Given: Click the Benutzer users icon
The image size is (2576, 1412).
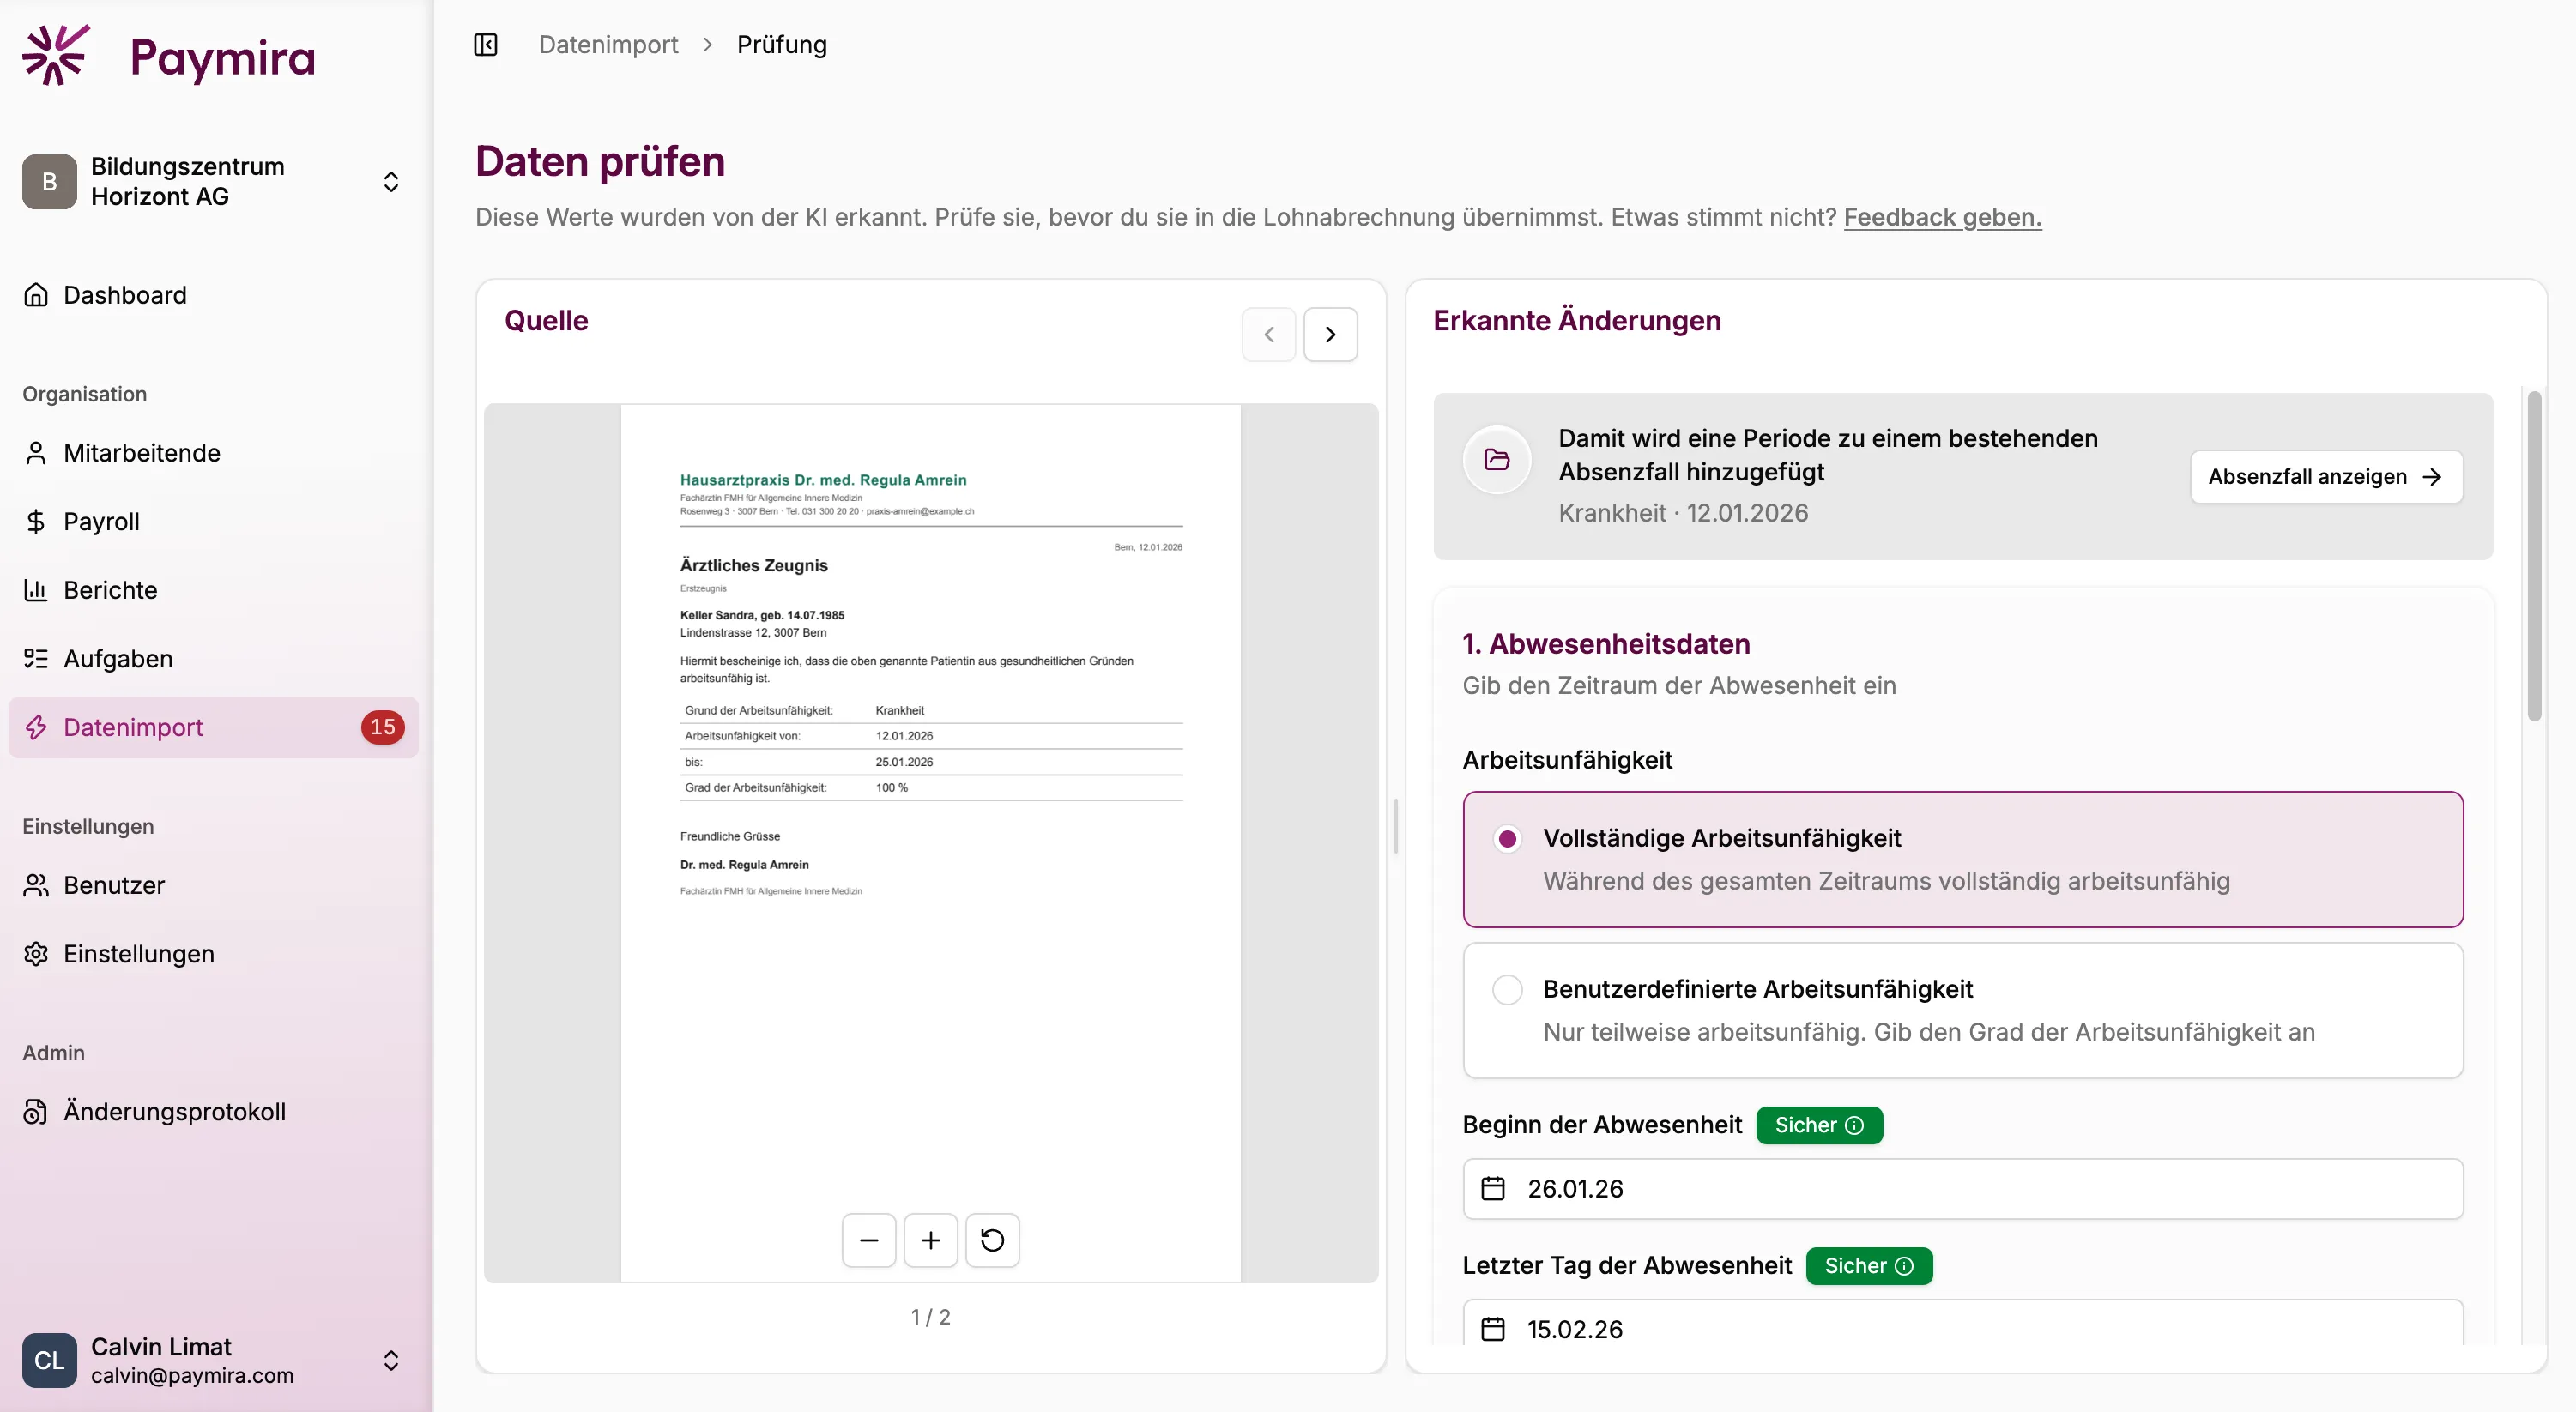Looking at the screenshot, I should tap(36, 885).
